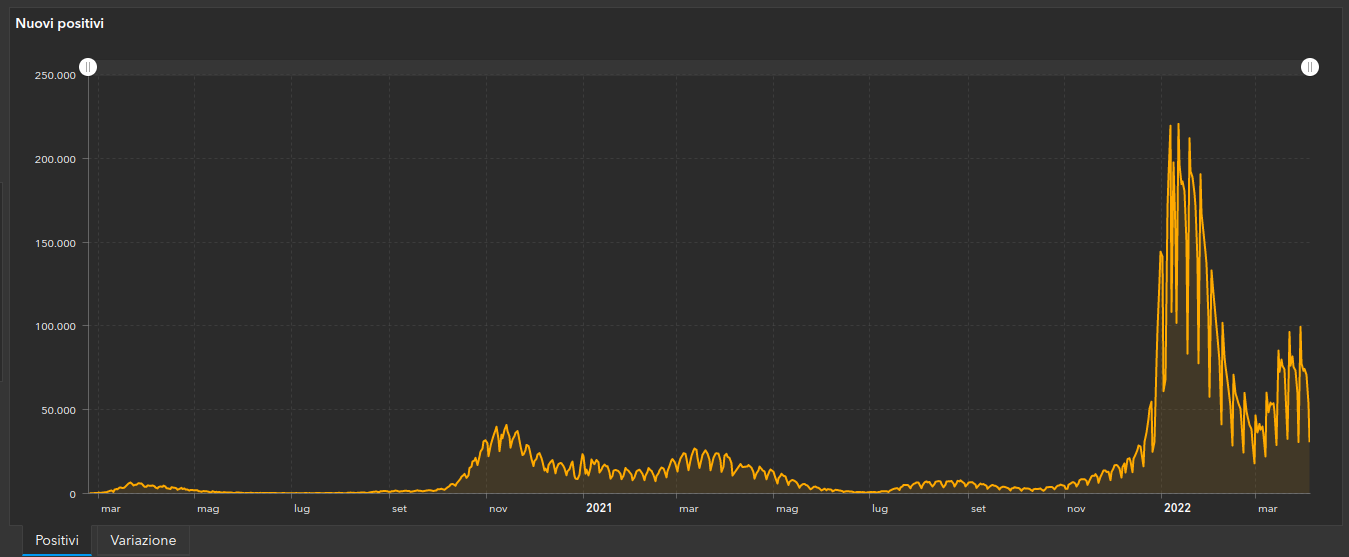The height and width of the screenshot is (557, 1349).
Task: Click the 2021 label on the time axis
Action: (x=598, y=508)
